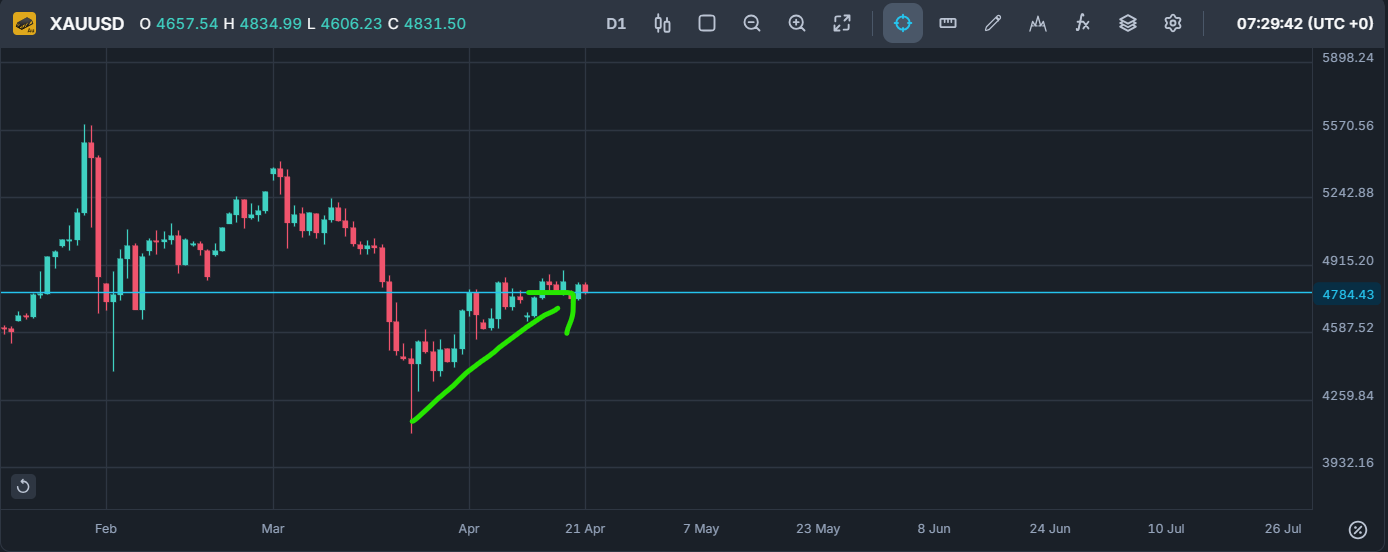Select the pencil drawing tool
Image resolution: width=1388 pixels, height=552 pixels.
click(x=993, y=23)
